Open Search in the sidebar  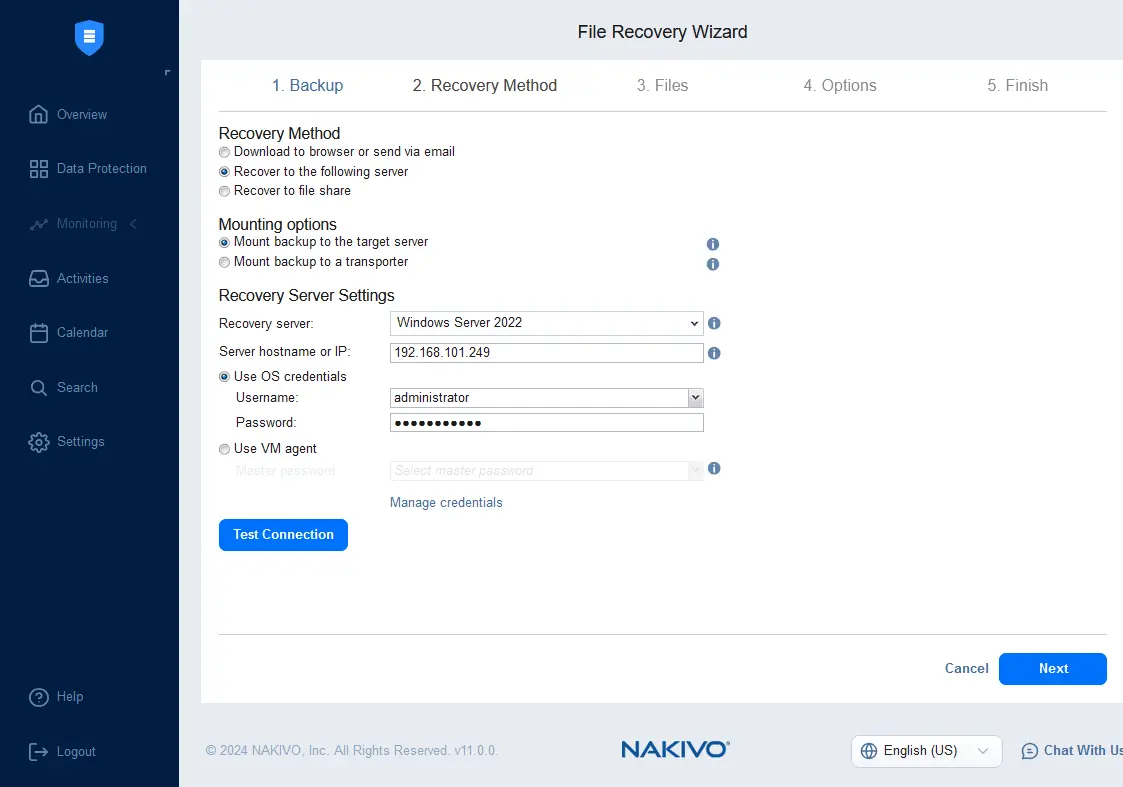coord(77,387)
